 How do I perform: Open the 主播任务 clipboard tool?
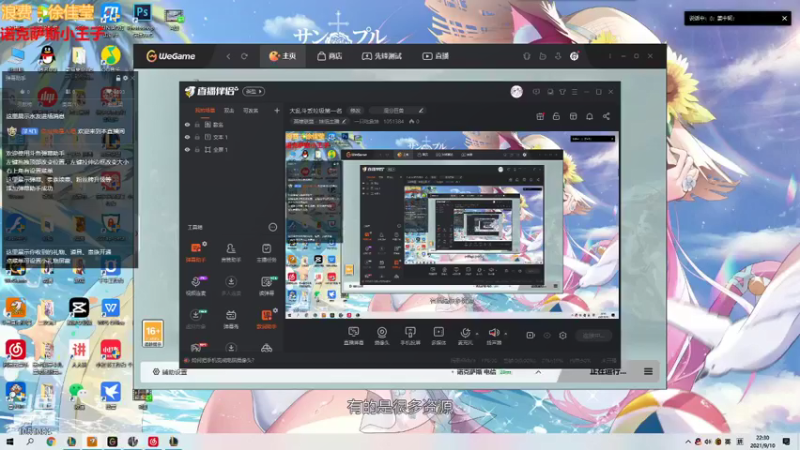click(266, 252)
